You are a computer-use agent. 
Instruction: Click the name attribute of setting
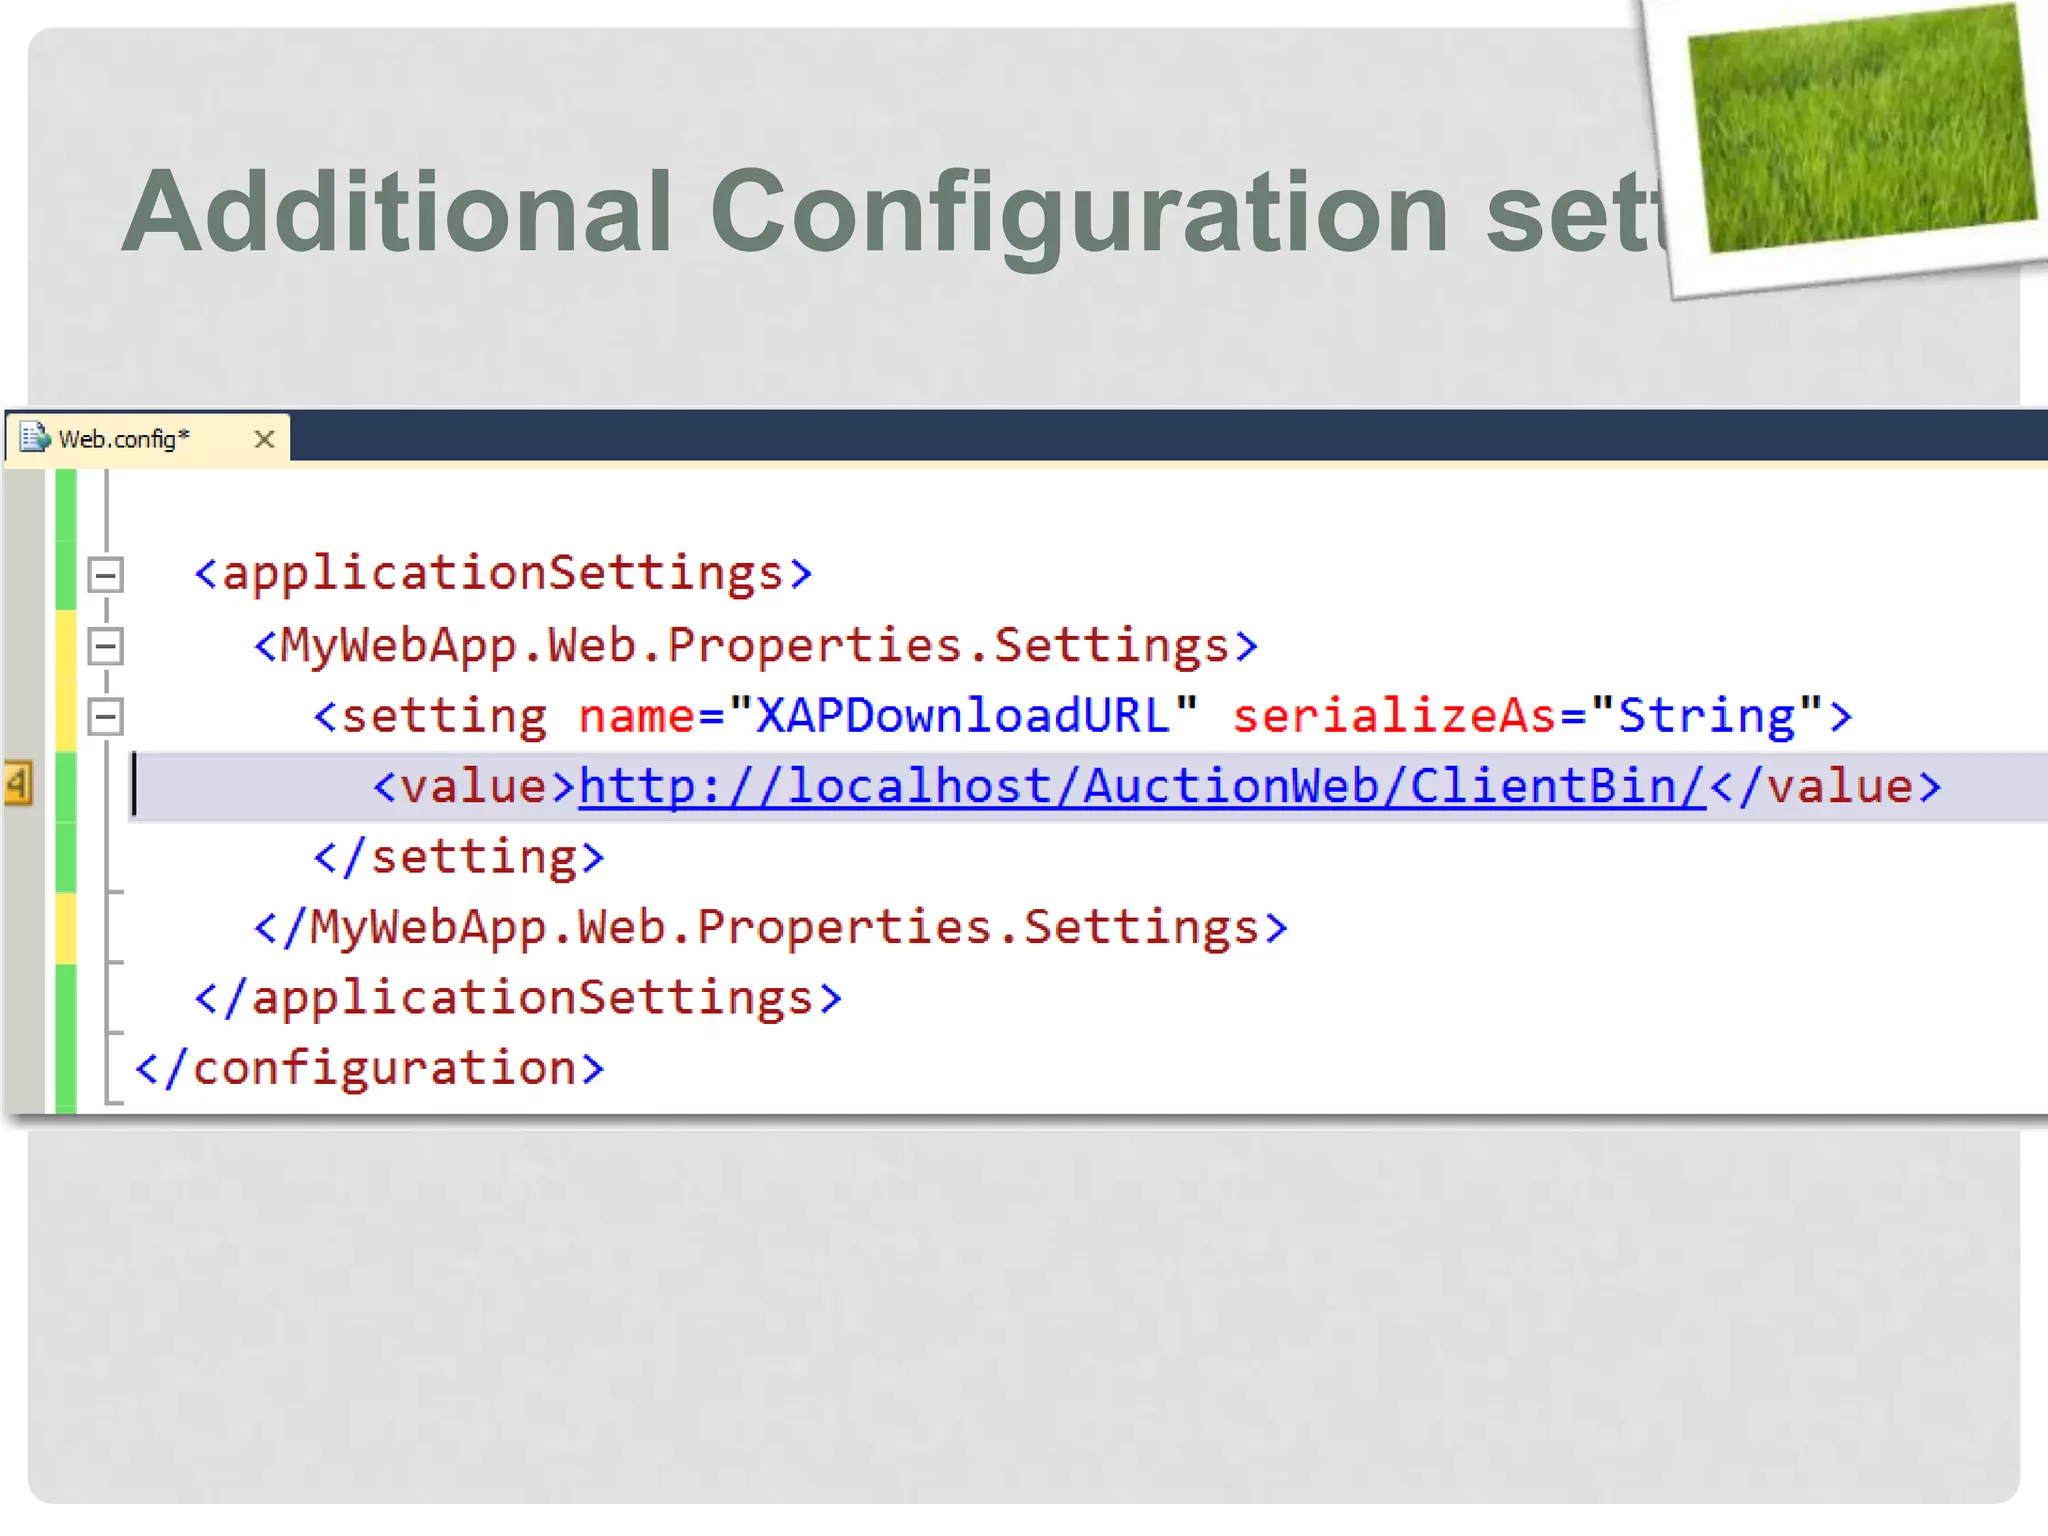635,716
